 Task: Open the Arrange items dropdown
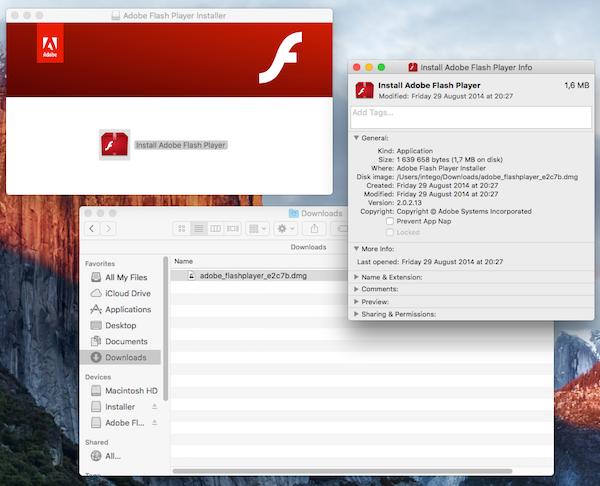257,229
